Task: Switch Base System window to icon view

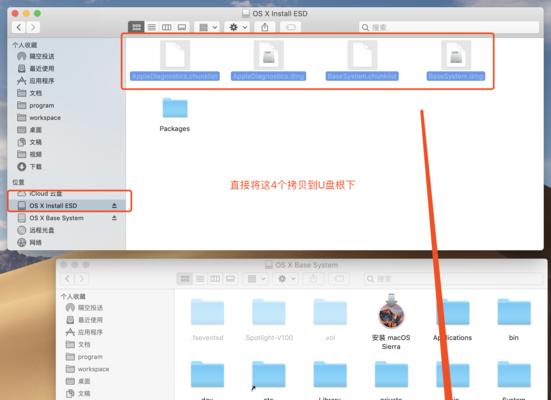Action: (185, 279)
